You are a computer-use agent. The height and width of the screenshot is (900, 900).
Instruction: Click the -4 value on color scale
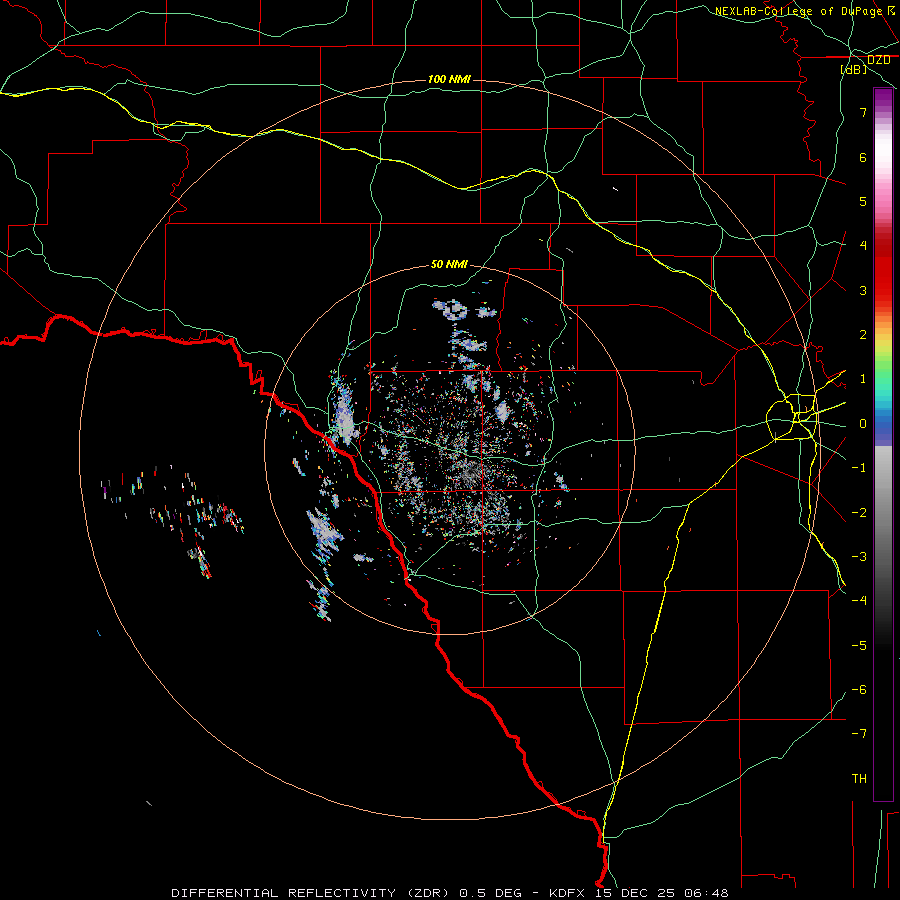coord(859,600)
